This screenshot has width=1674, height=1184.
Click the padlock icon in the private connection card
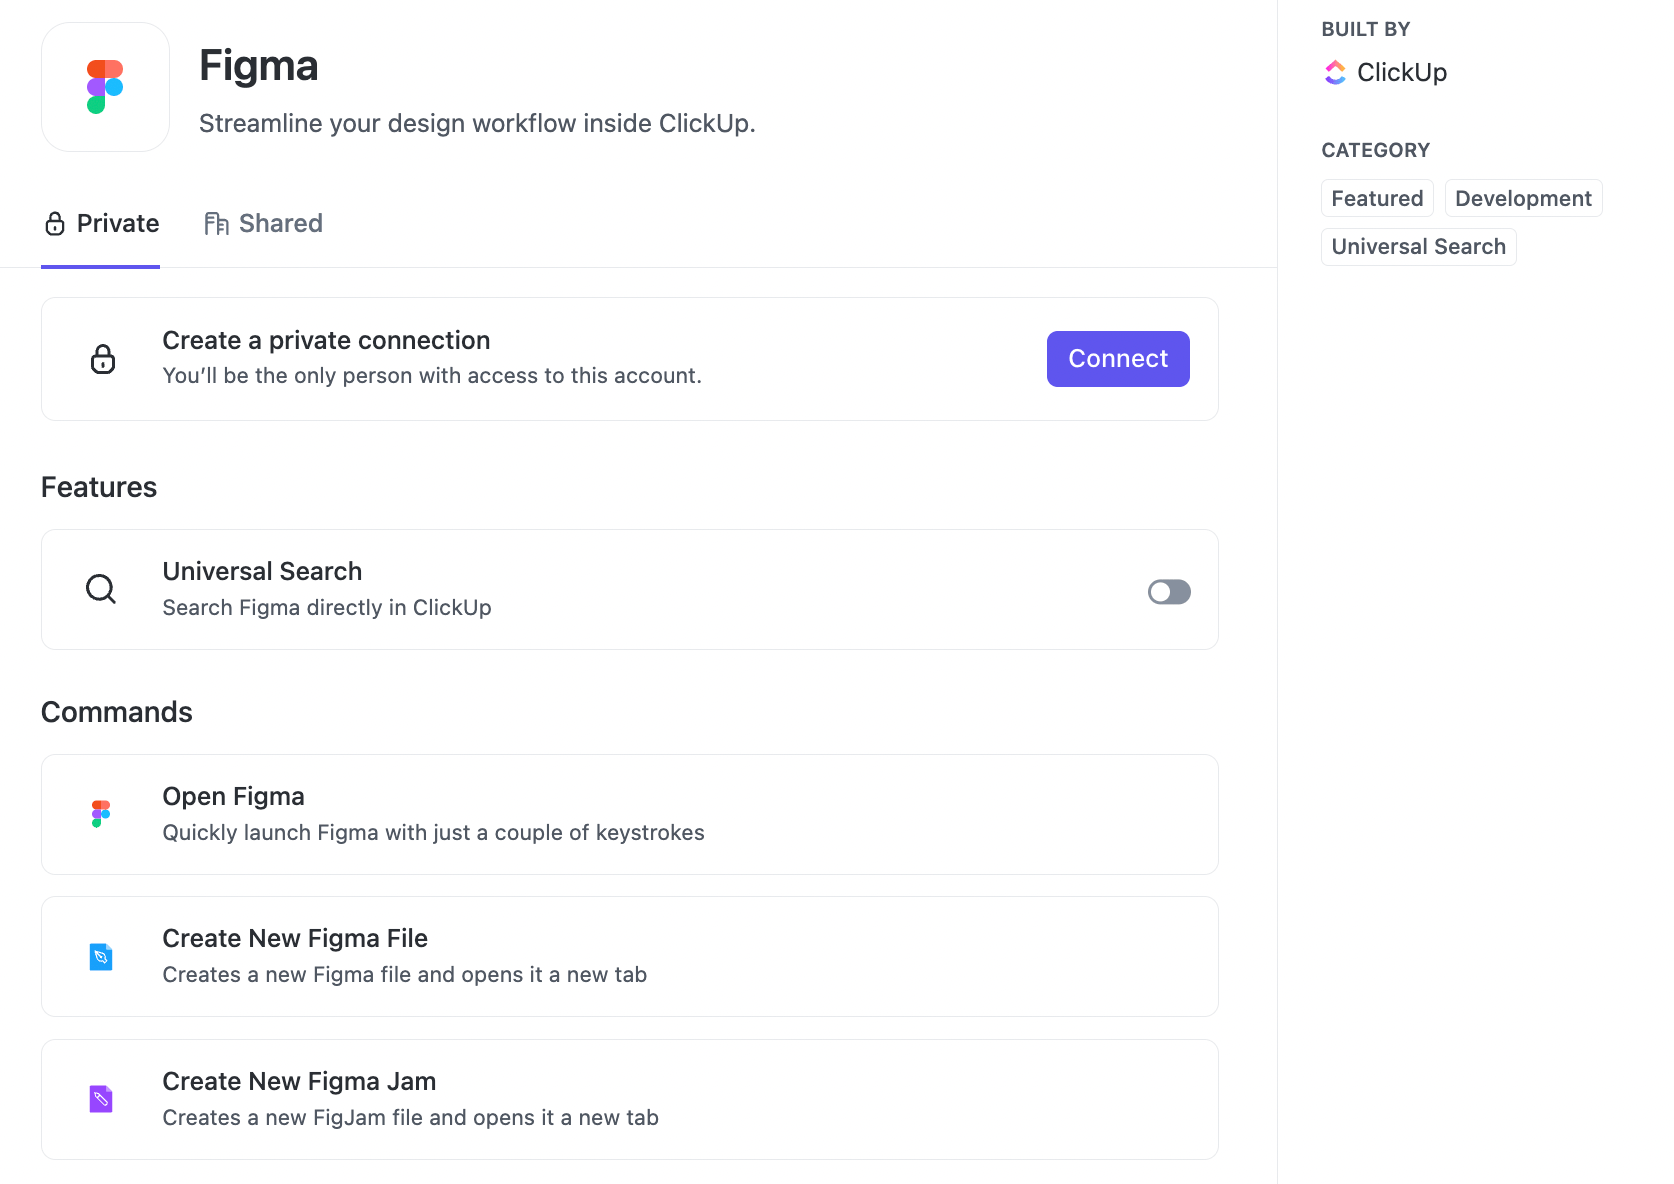click(x=103, y=358)
